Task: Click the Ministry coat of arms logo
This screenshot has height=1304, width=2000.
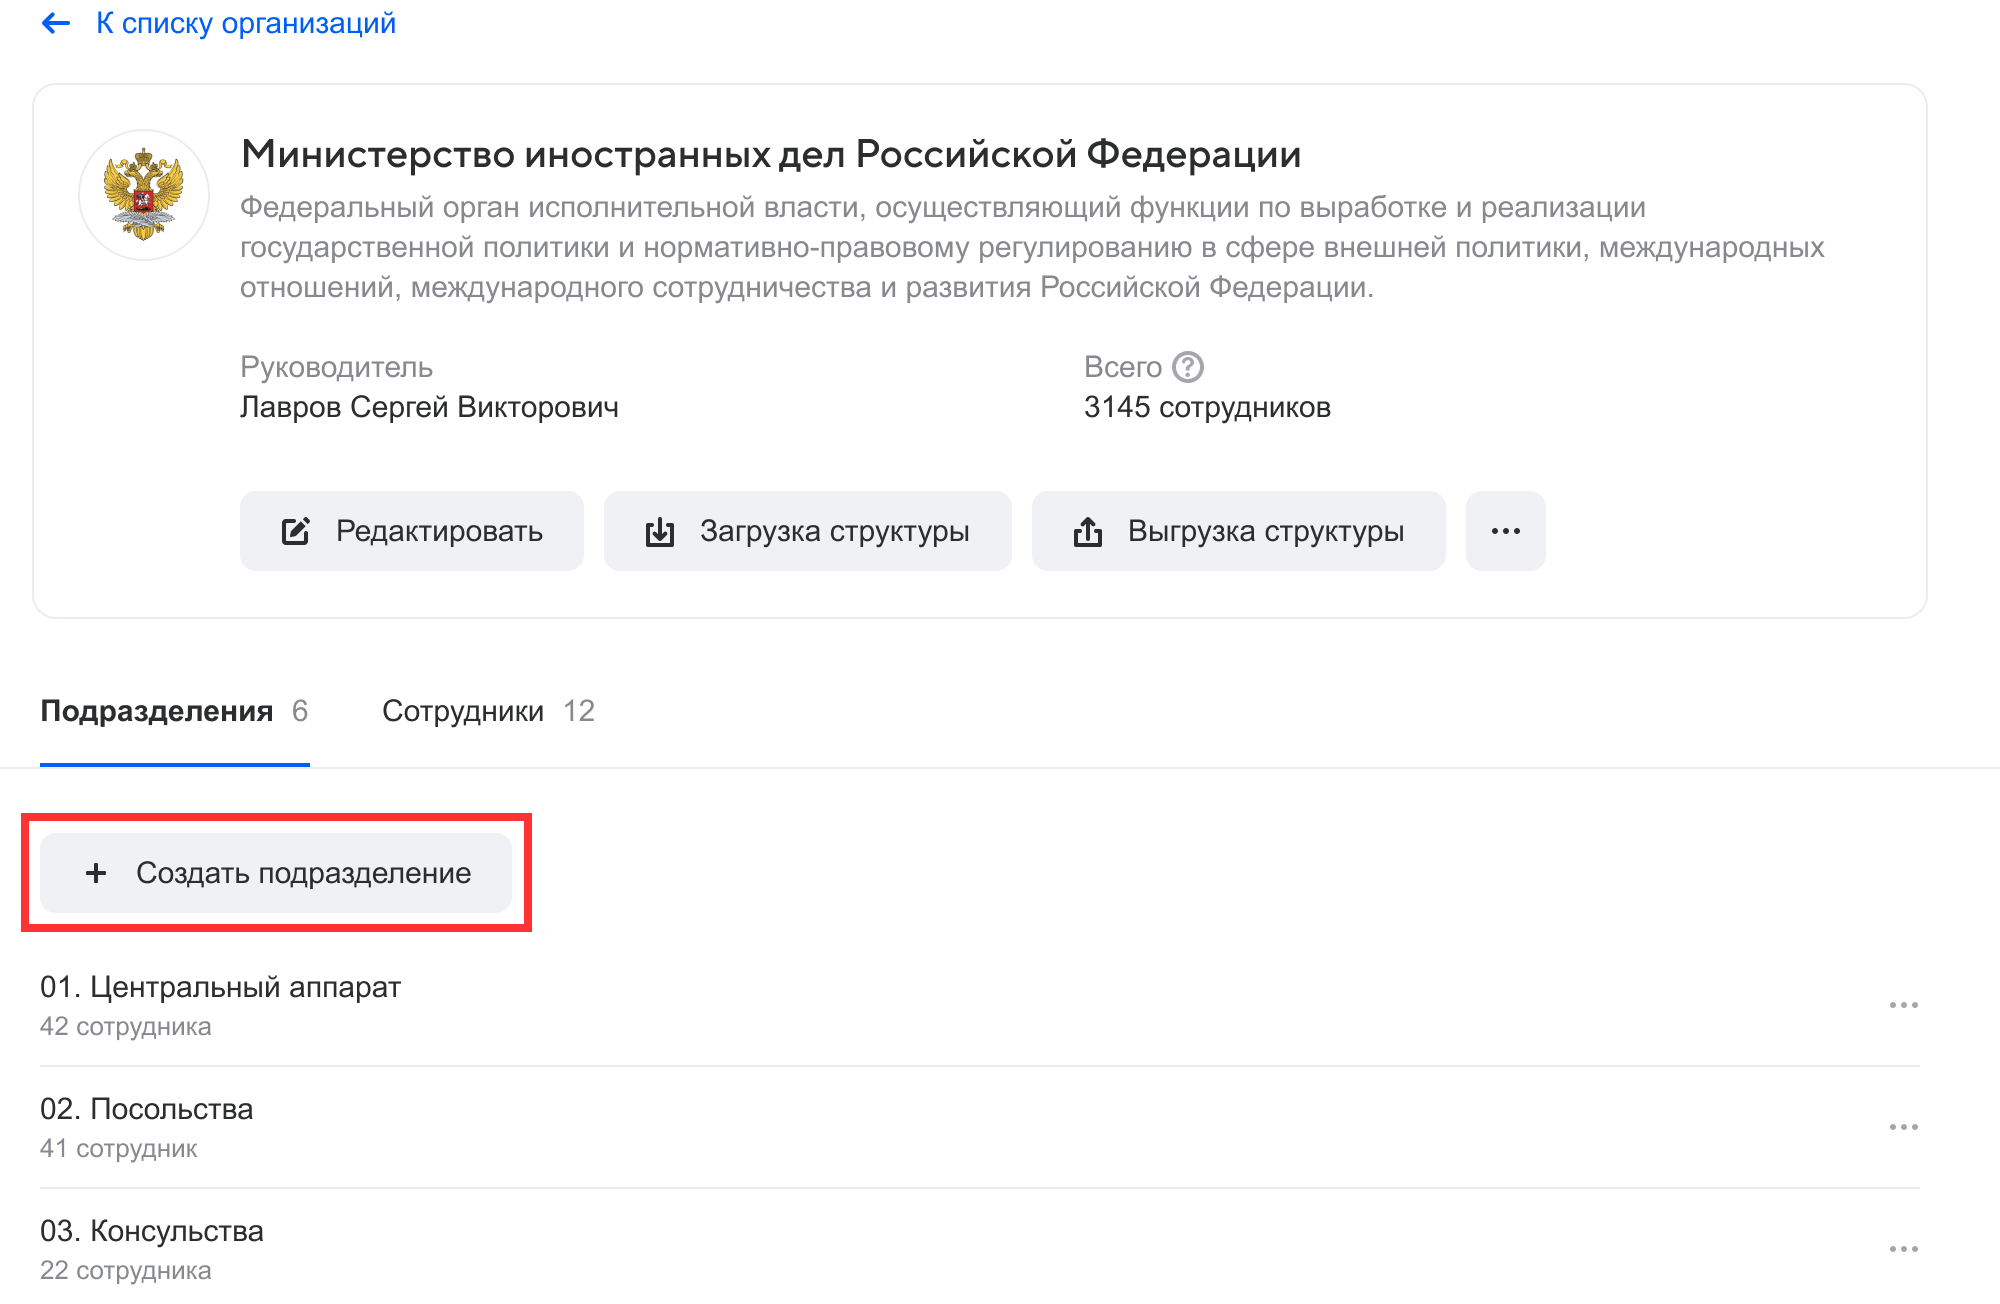Action: pyautogui.click(x=144, y=195)
